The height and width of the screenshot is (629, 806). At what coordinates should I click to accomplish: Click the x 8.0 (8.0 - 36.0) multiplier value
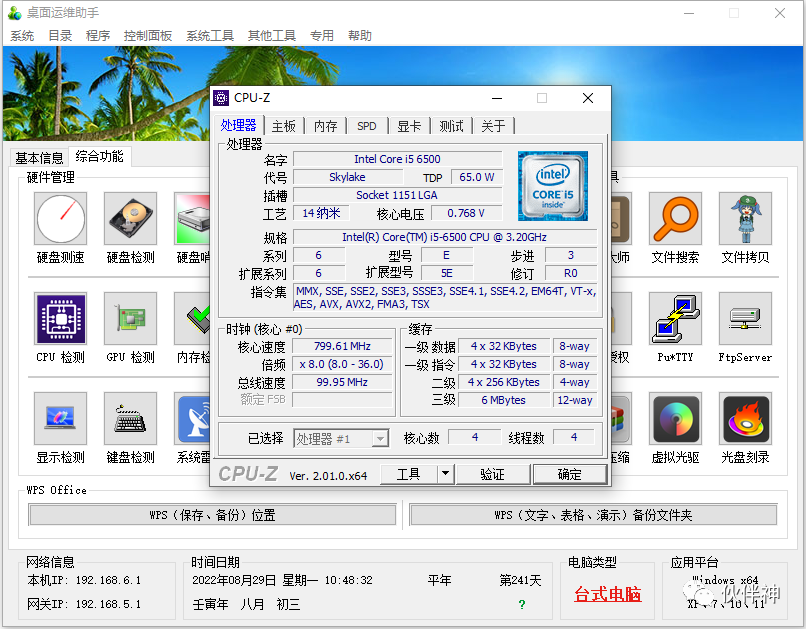coord(342,364)
